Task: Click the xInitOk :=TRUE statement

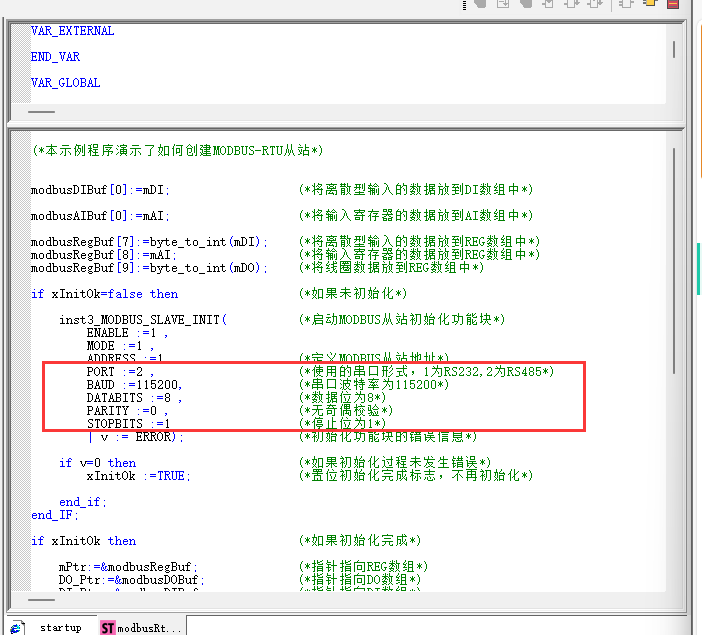Action: coord(139,476)
